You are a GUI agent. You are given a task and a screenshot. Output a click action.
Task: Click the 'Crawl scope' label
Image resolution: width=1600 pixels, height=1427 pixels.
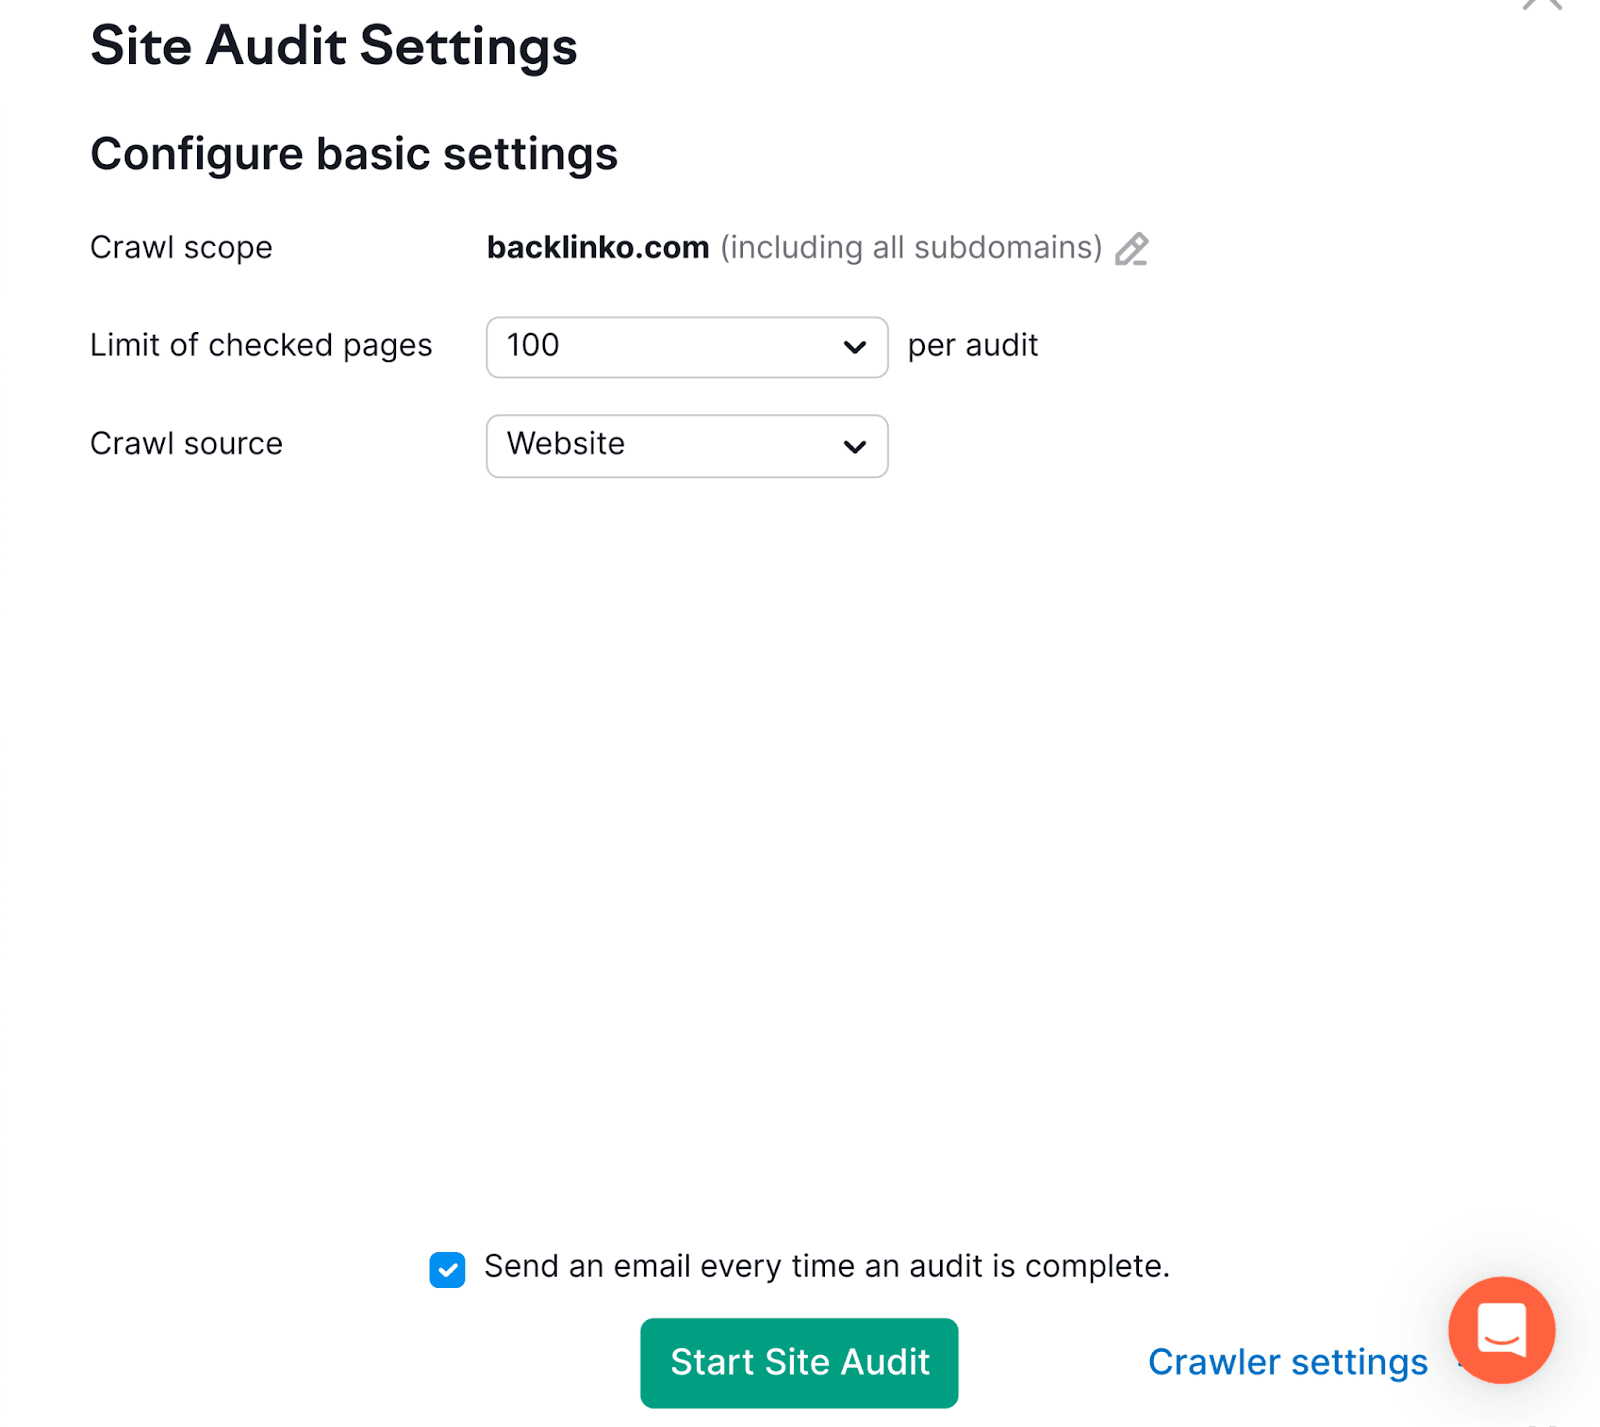pos(181,247)
